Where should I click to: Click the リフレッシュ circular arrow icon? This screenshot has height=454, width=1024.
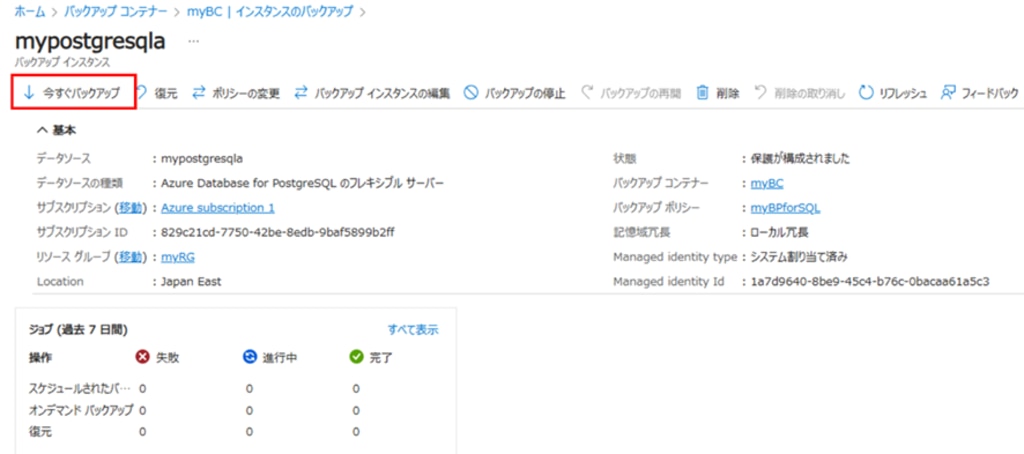[866, 93]
